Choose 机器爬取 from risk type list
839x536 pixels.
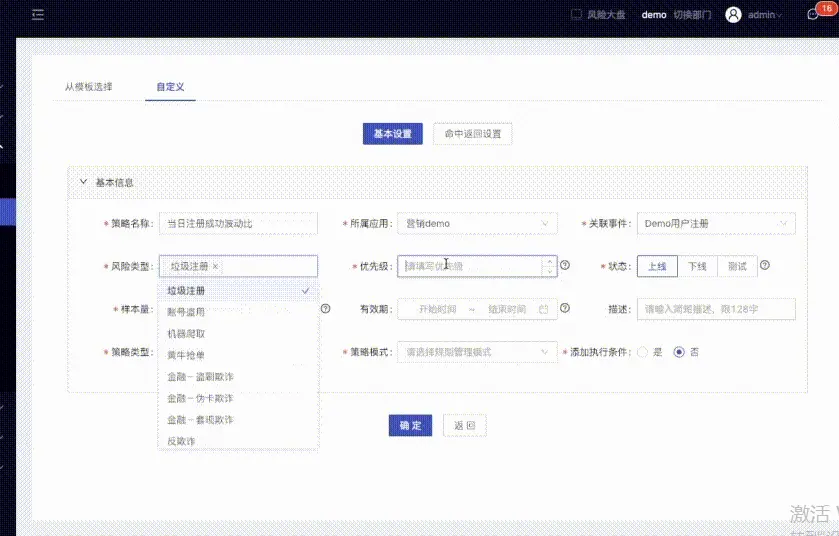238,334
